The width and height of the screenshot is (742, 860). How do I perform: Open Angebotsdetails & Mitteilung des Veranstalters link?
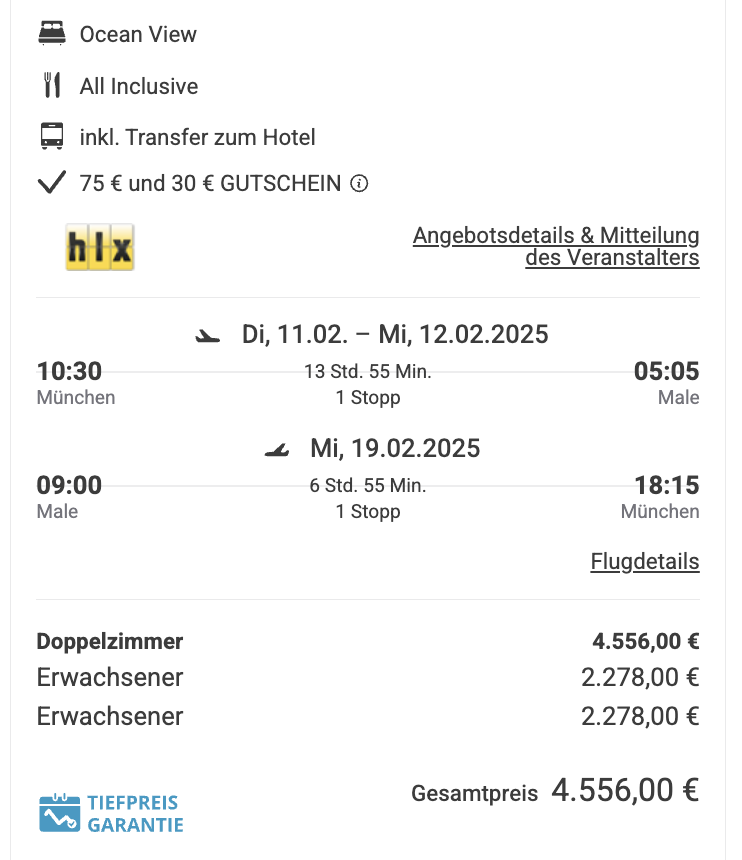[556, 246]
